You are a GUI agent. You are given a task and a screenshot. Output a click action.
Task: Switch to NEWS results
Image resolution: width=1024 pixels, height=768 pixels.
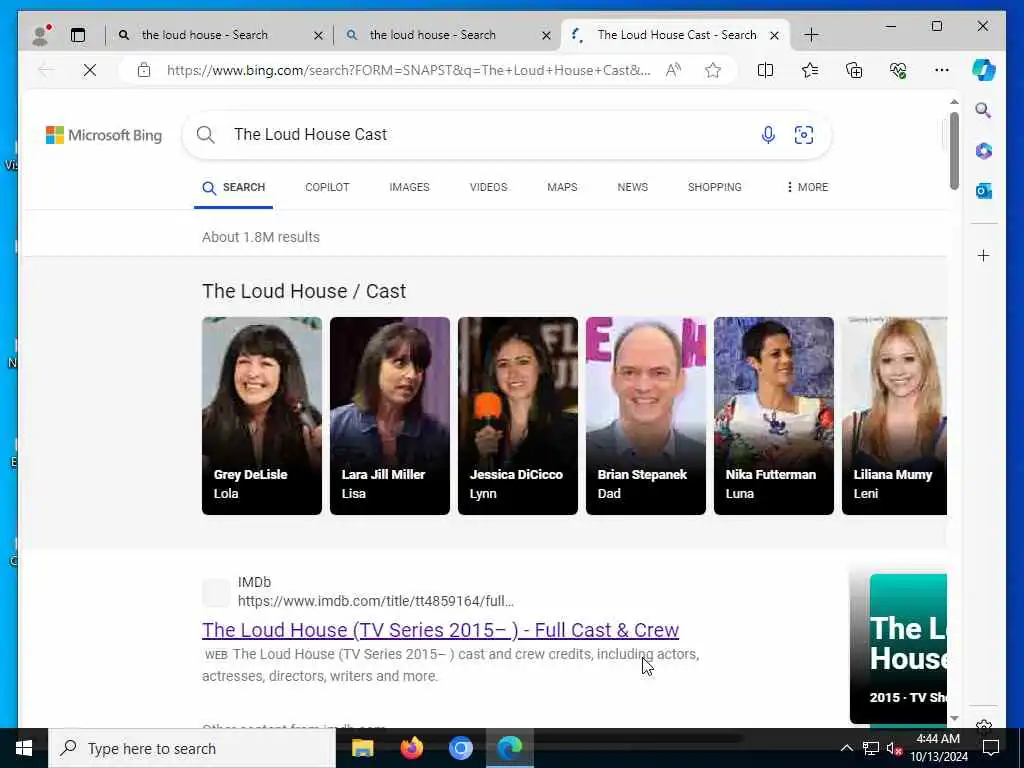(x=633, y=187)
